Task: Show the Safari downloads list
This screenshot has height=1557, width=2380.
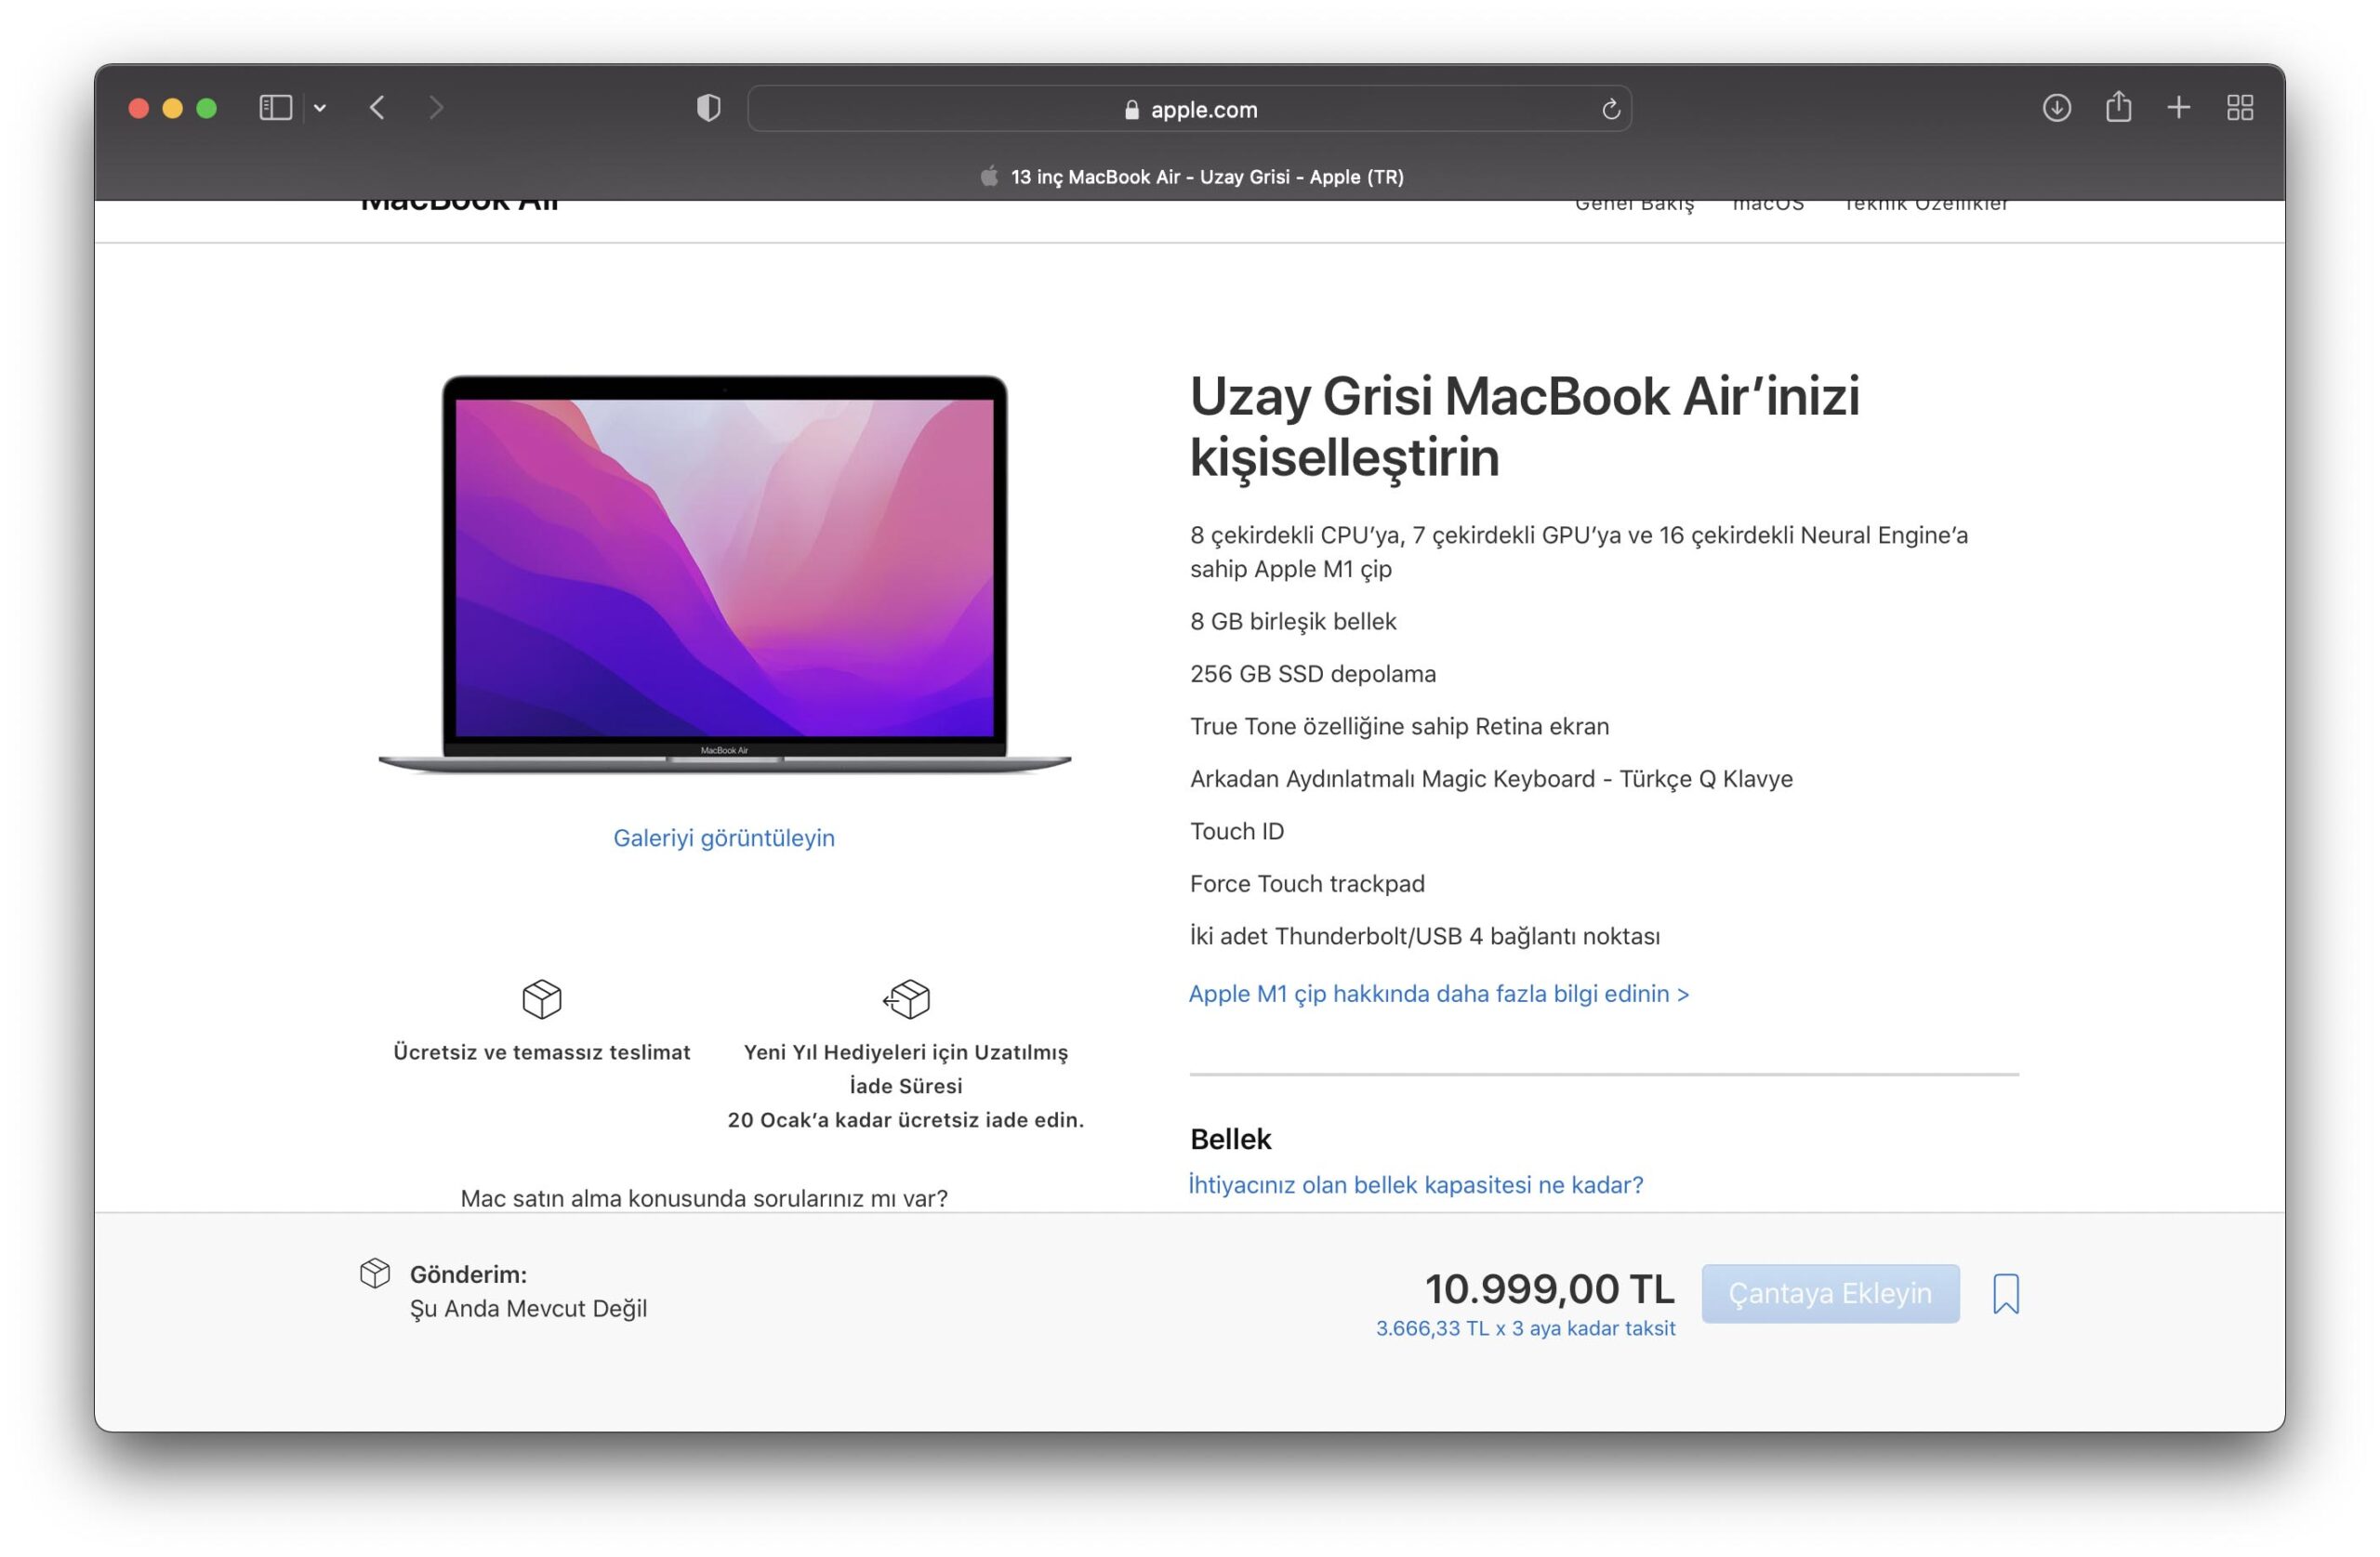Action: [x=2056, y=108]
